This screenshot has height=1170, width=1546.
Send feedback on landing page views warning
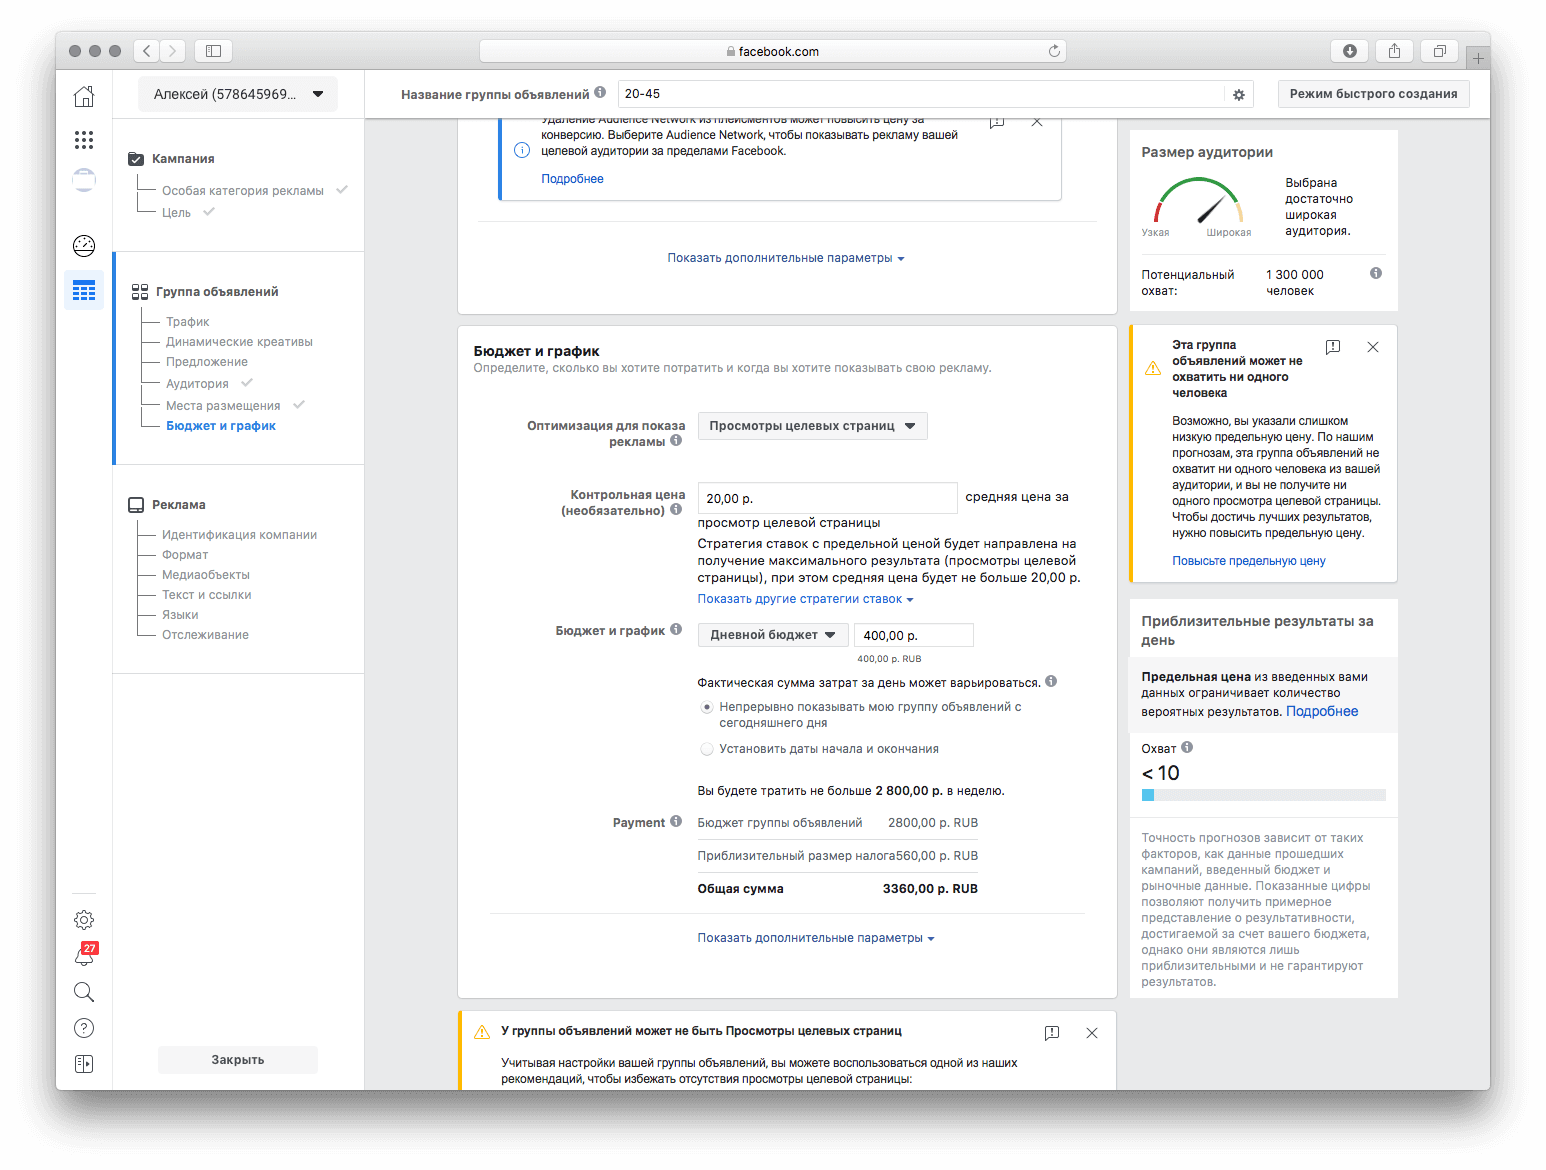[x=1052, y=1033]
